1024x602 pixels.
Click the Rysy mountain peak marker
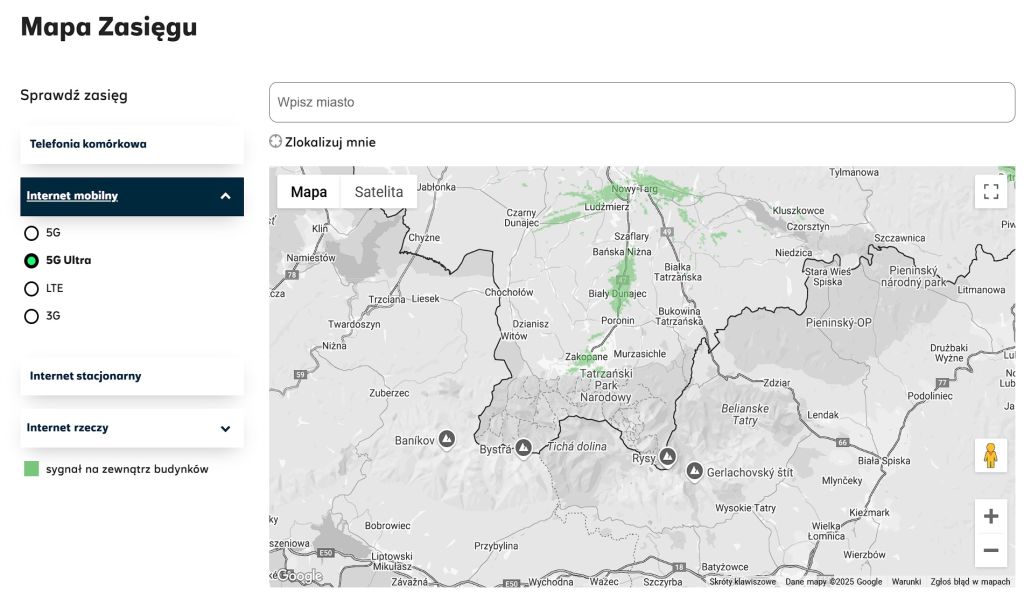(666, 457)
